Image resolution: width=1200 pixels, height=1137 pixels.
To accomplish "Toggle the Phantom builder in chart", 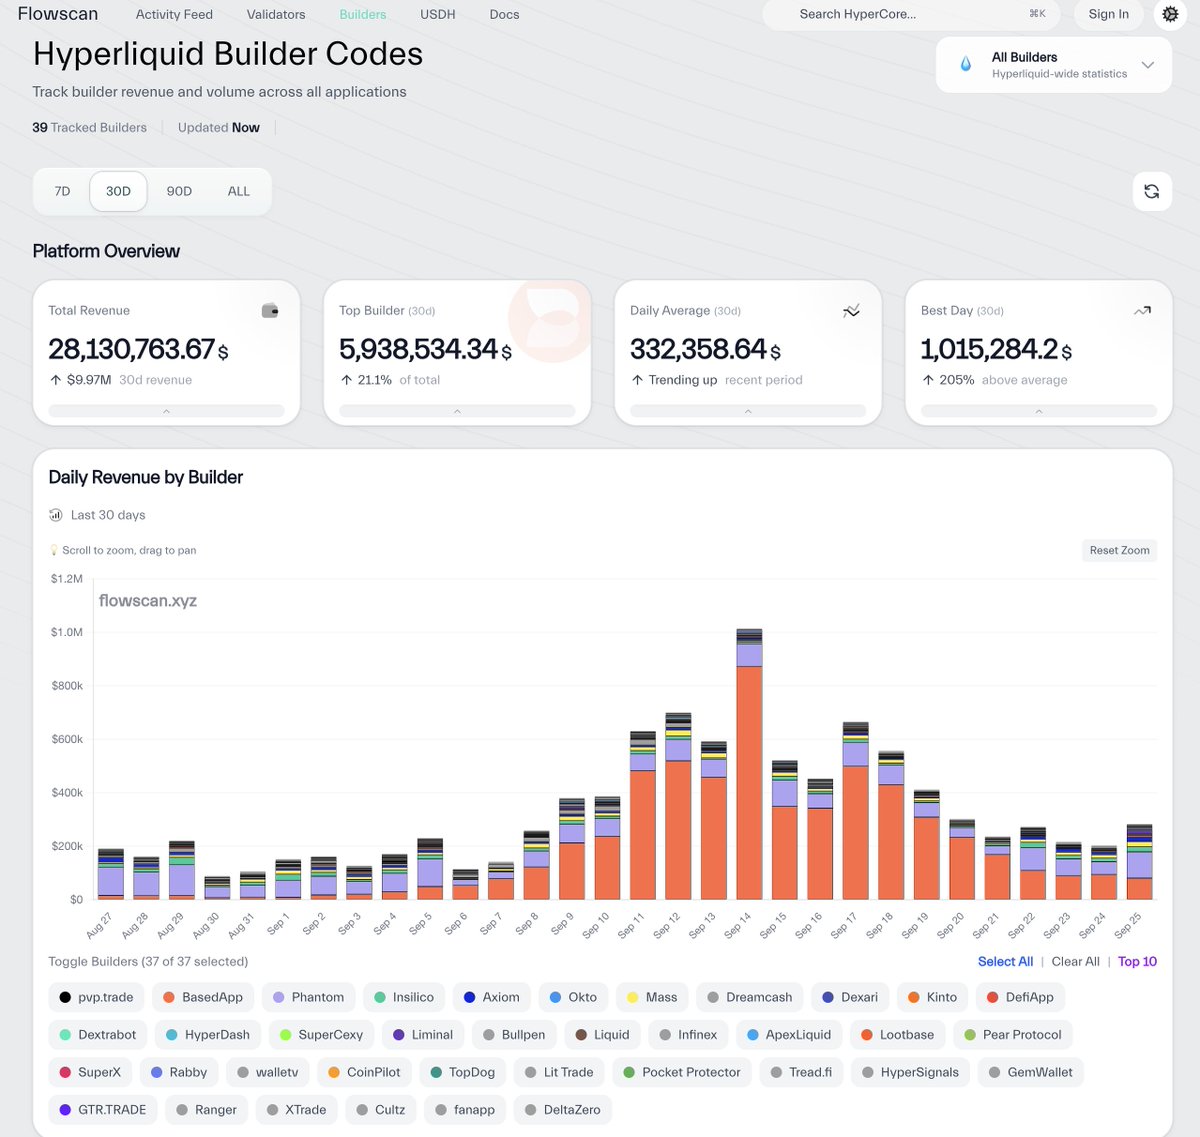I will pyautogui.click(x=308, y=997).
